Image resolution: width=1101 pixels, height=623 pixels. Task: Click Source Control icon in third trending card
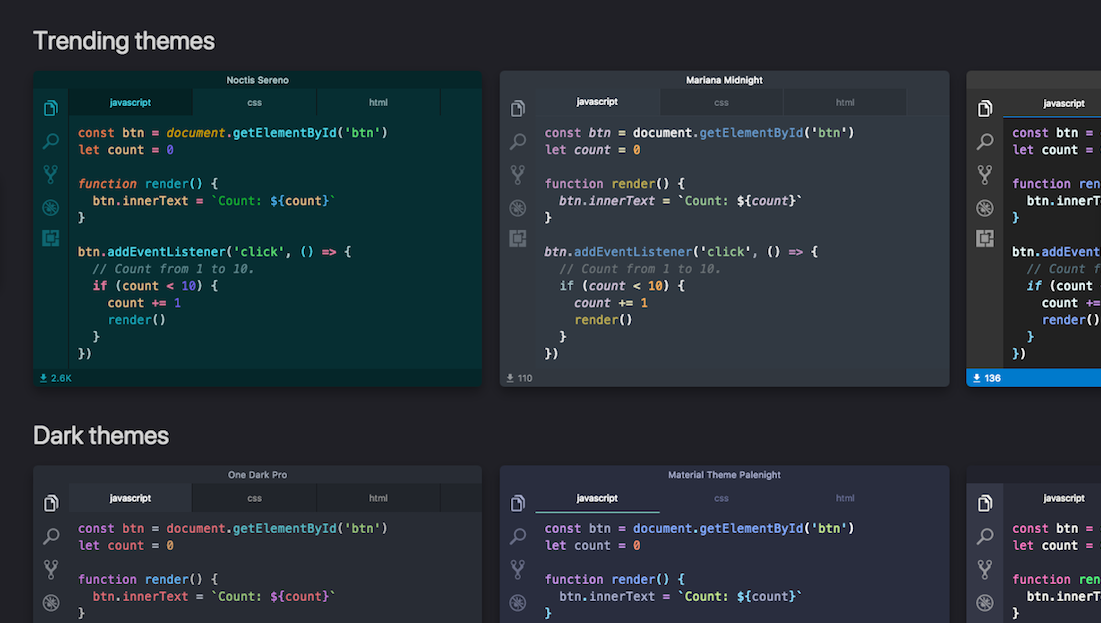pos(985,174)
